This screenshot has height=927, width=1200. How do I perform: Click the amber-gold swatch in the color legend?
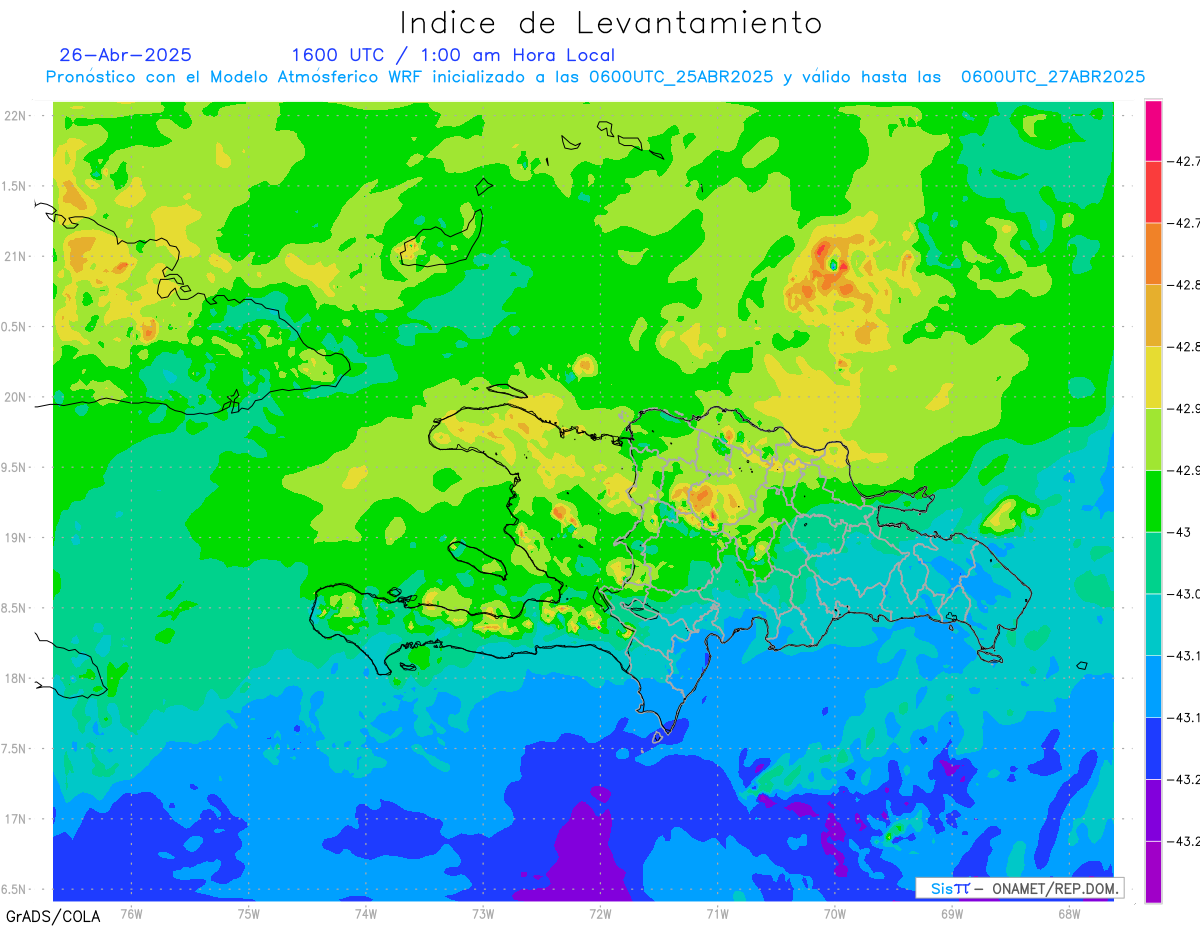pyautogui.click(x=1153, y=316)
